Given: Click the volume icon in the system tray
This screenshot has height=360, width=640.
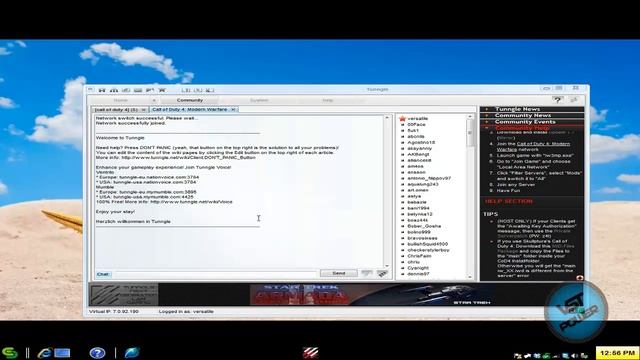Looking at the screenshot, I should (575, 356).
